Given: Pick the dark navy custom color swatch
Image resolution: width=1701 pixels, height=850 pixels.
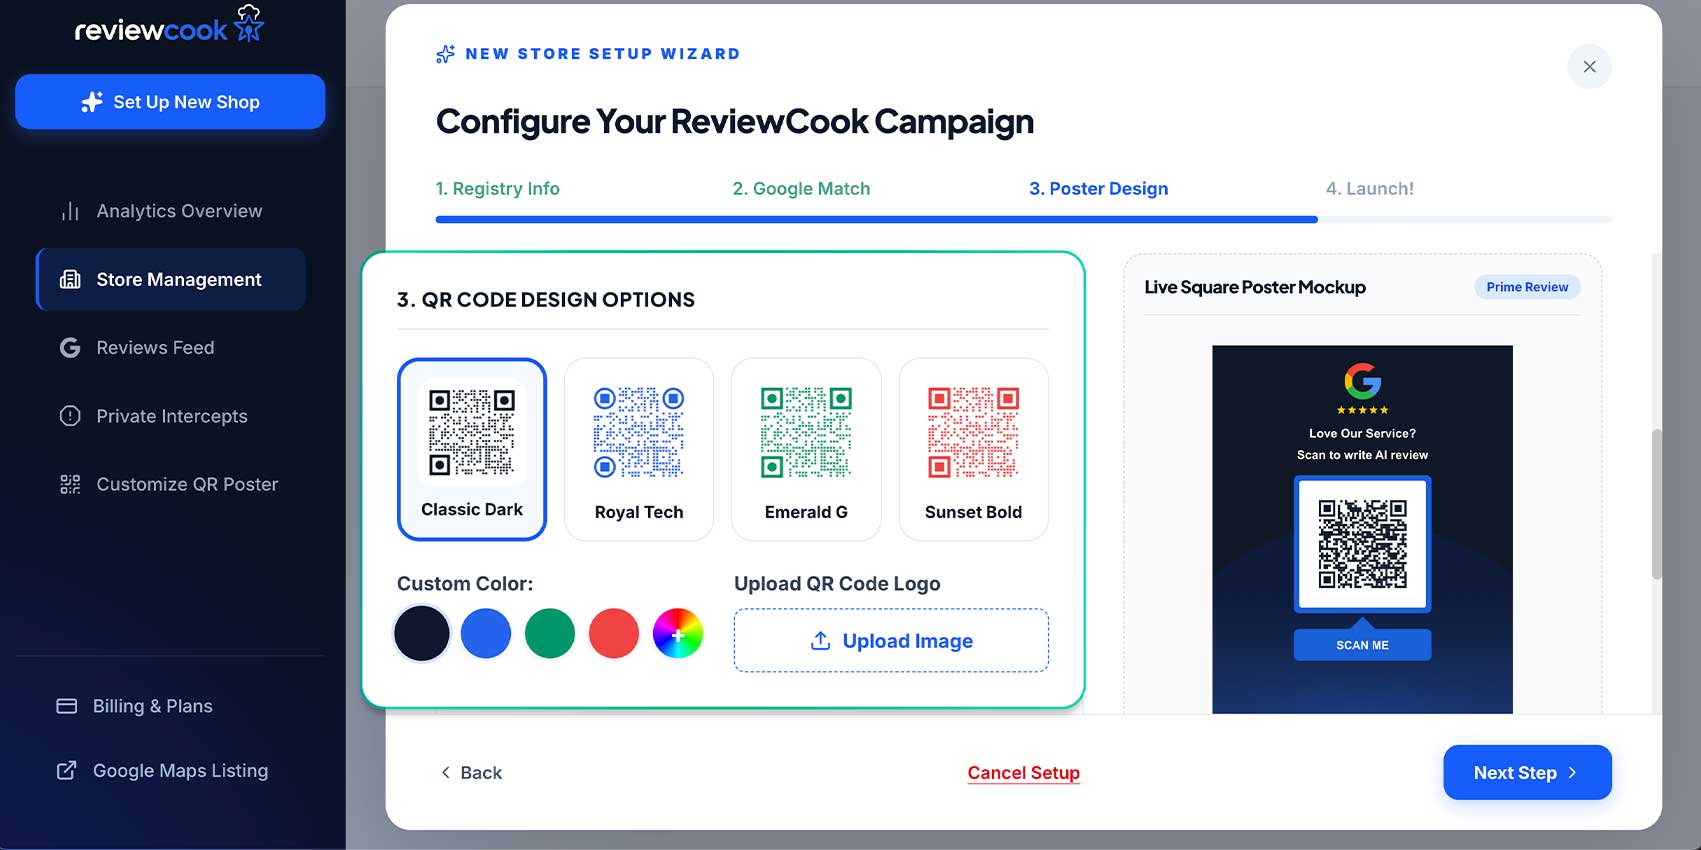Looking at the screenshot, I should tap(422, 633).
